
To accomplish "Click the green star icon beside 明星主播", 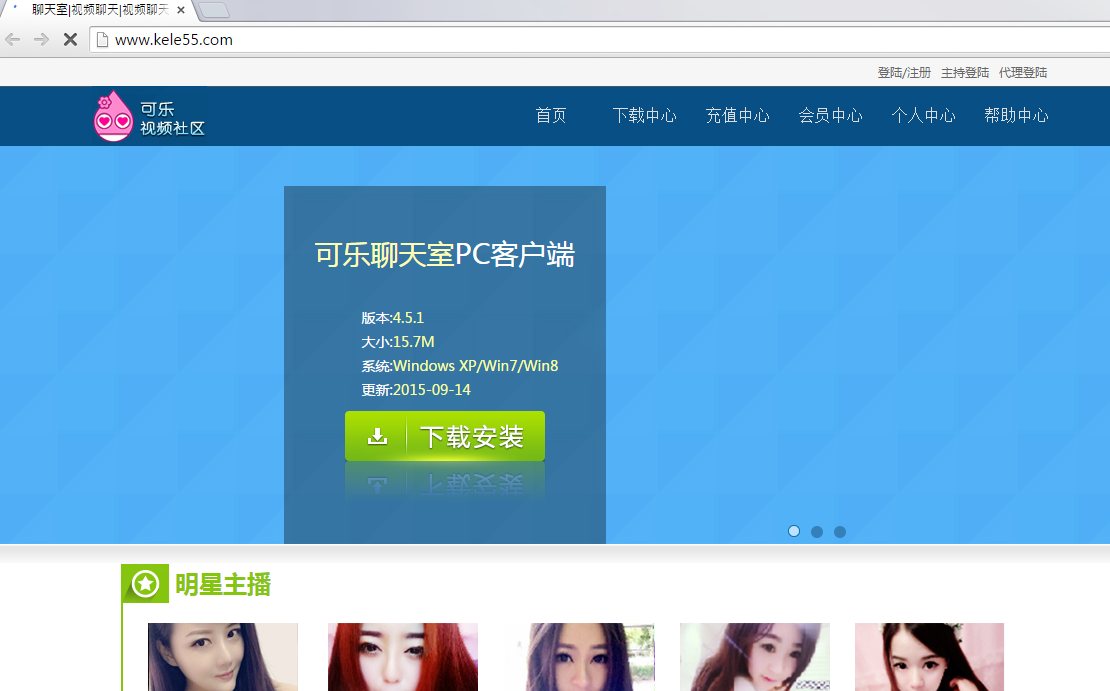I will (145, 584).
